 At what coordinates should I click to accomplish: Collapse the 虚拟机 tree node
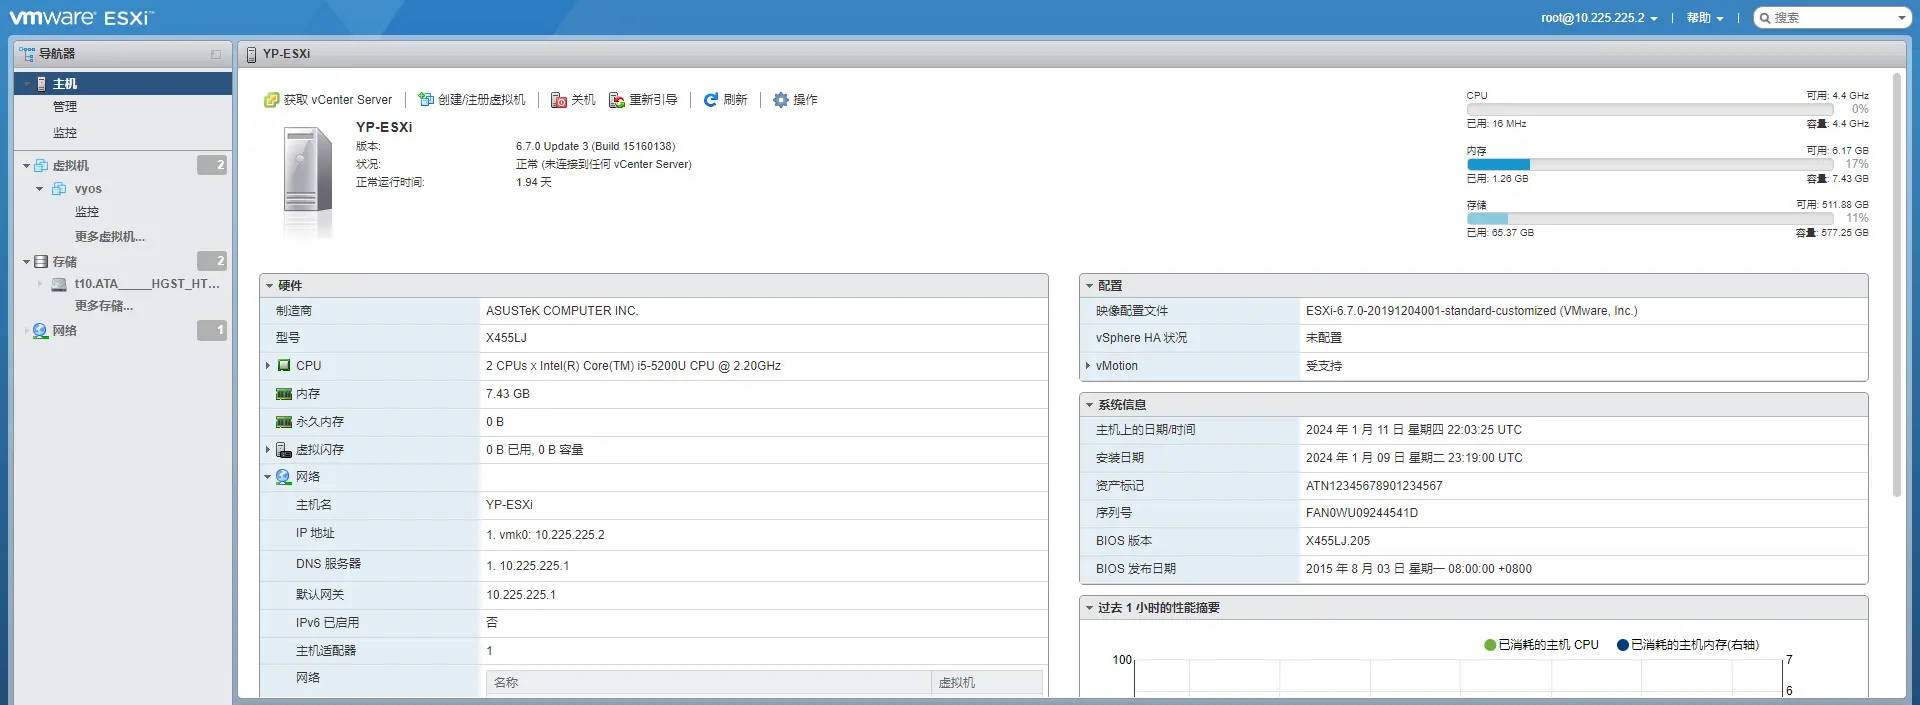pyautogui.click(x=26, y=166)
